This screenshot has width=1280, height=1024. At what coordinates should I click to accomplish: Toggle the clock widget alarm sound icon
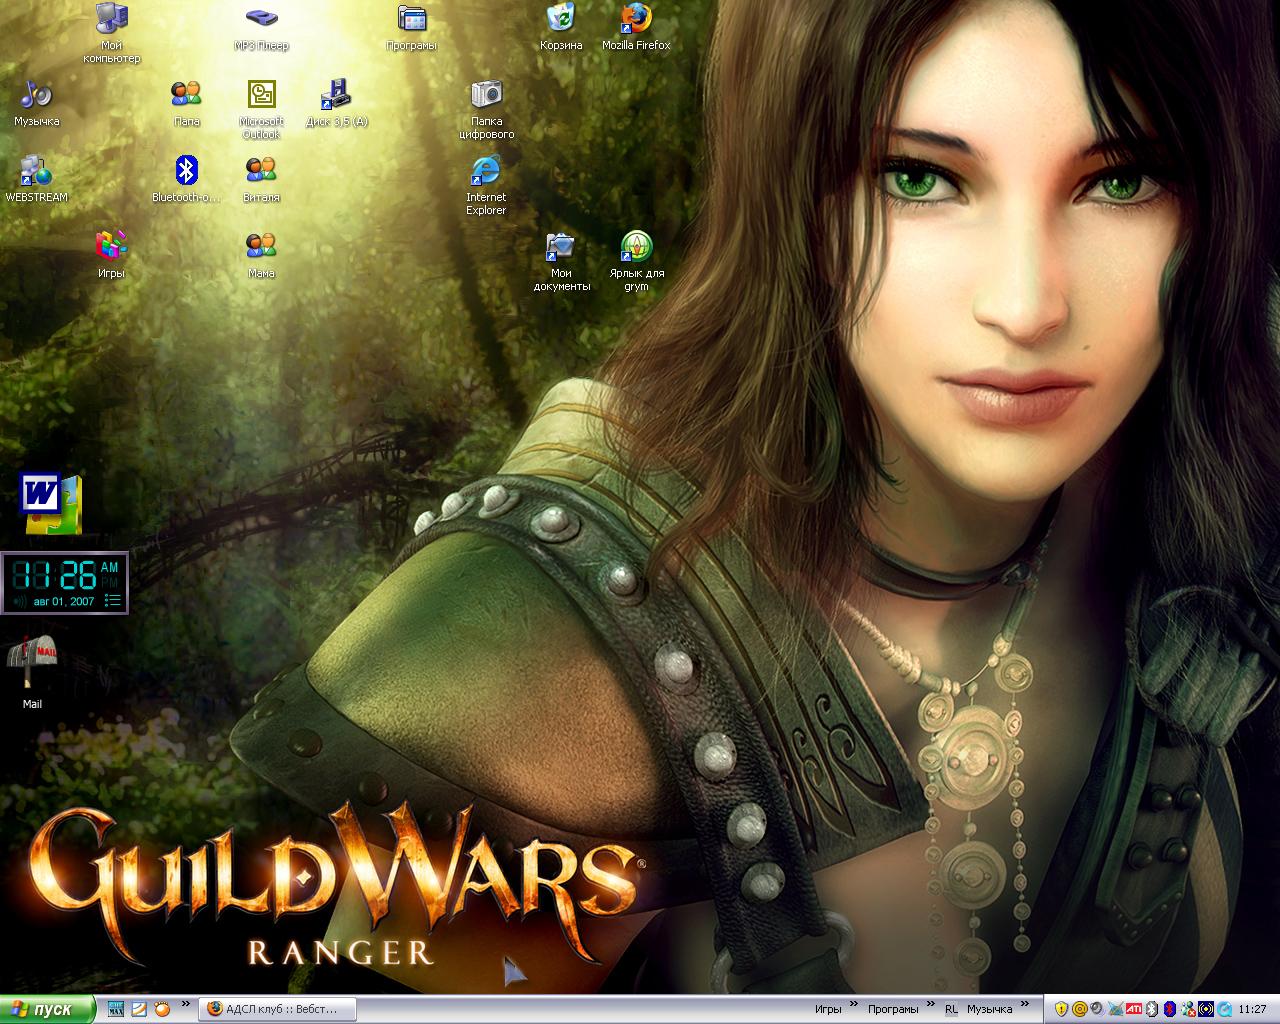[x=18, y=601]
